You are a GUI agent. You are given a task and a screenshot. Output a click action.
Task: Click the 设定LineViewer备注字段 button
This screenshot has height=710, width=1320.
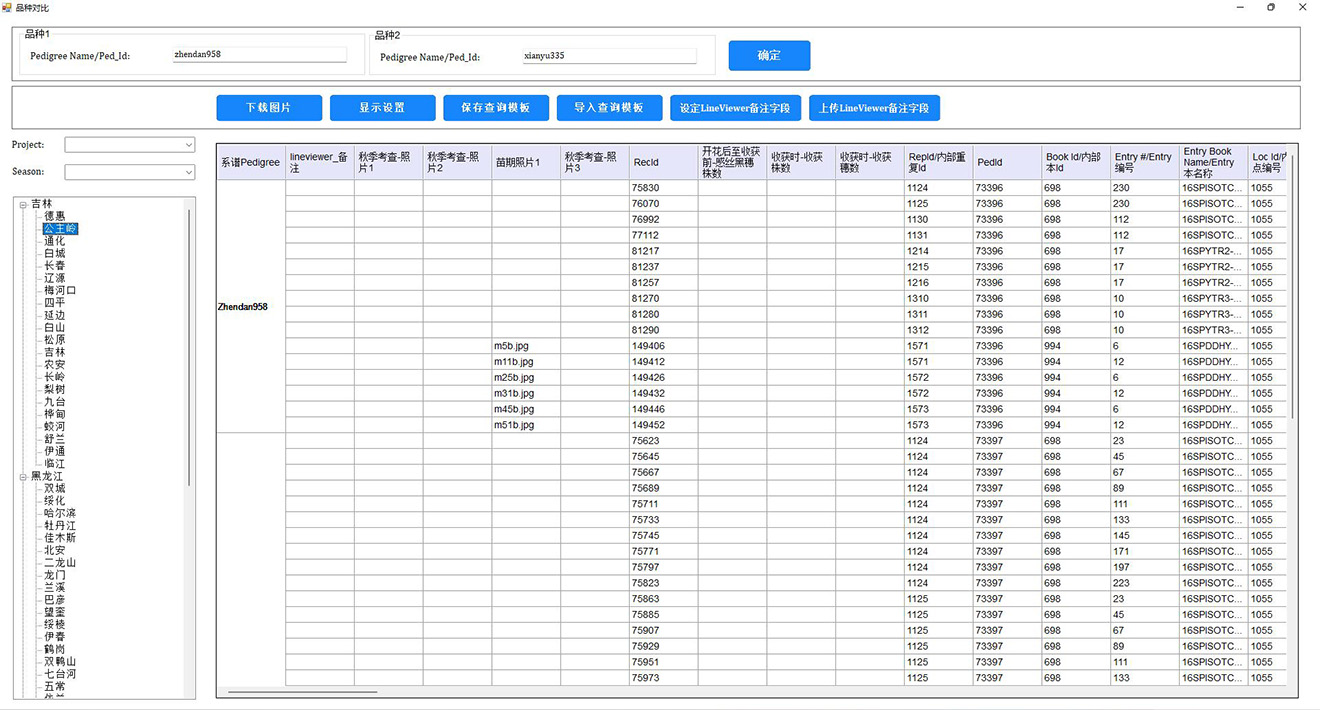pyautogui.click(x=735, y=108)
